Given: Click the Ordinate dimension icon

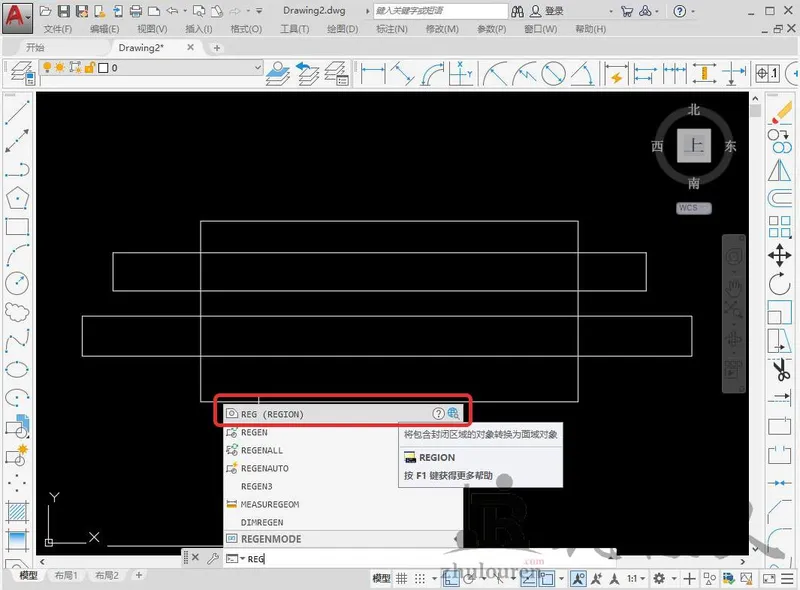Looking at the screenshot, I should coord(461,74).
